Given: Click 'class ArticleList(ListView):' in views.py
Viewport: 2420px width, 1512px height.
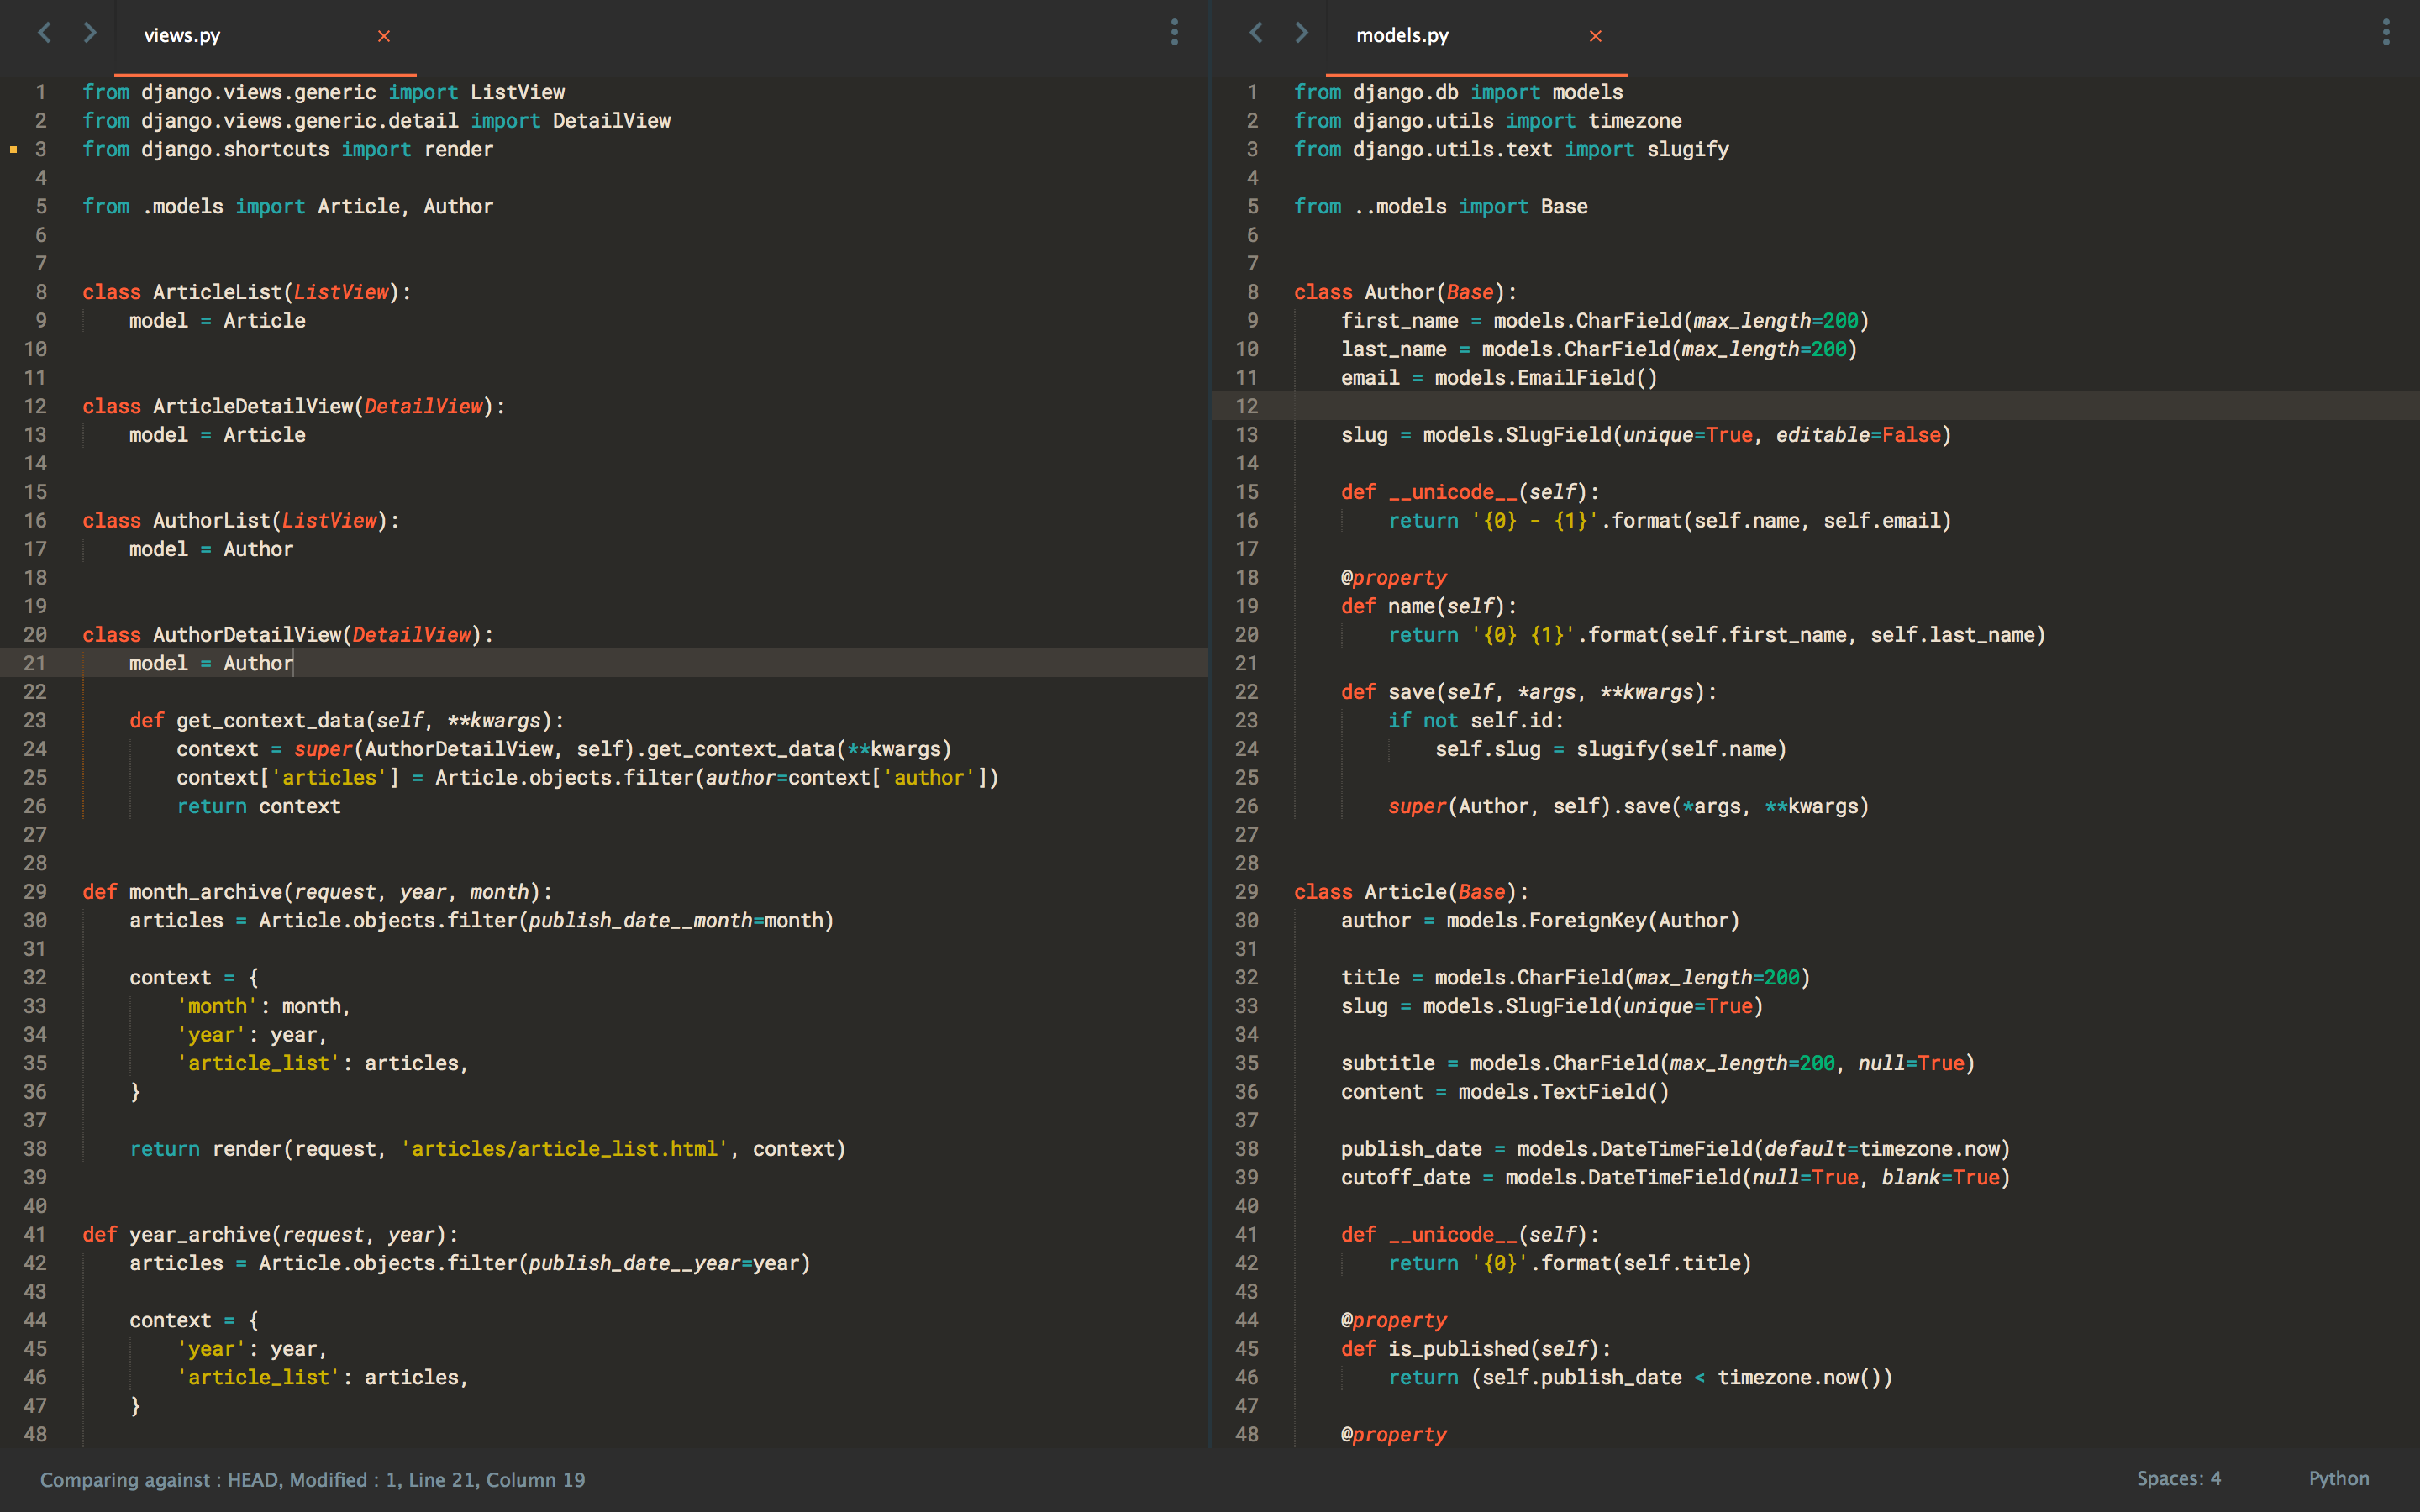Looking at the screenshot, I should pyautogui.click(x=247, y=292).
